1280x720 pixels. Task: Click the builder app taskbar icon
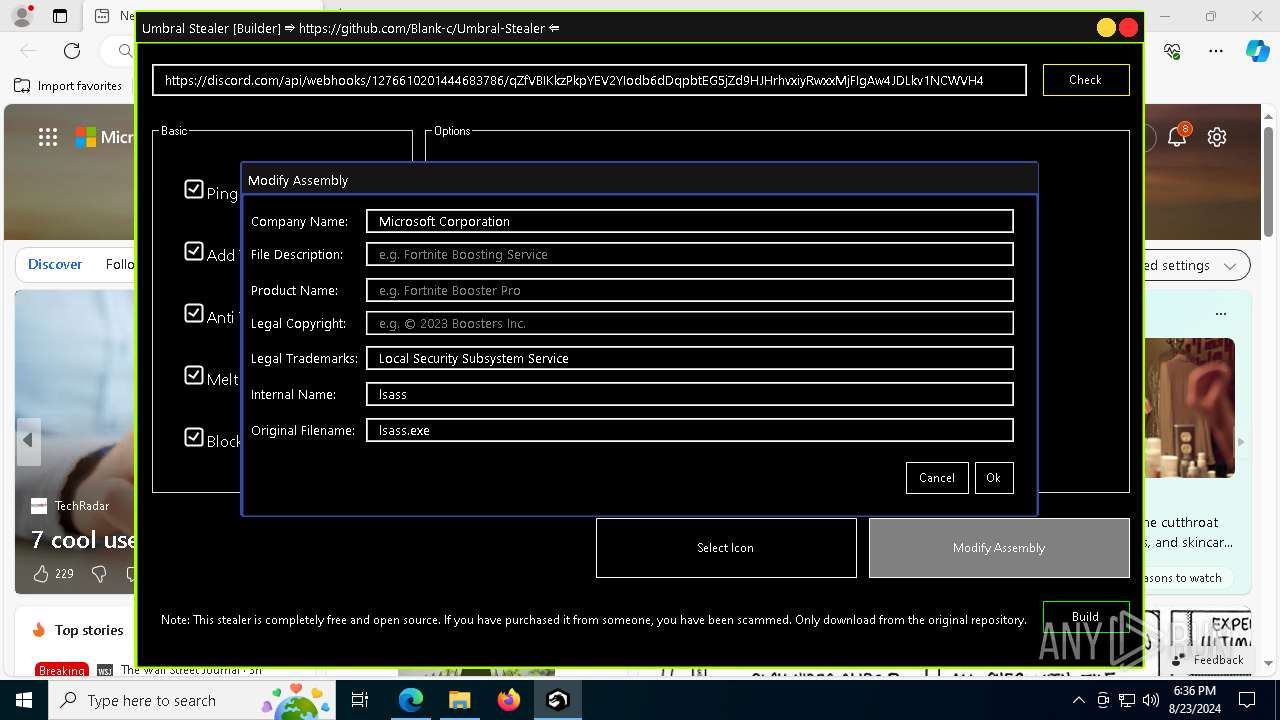[x=558, y=700]
